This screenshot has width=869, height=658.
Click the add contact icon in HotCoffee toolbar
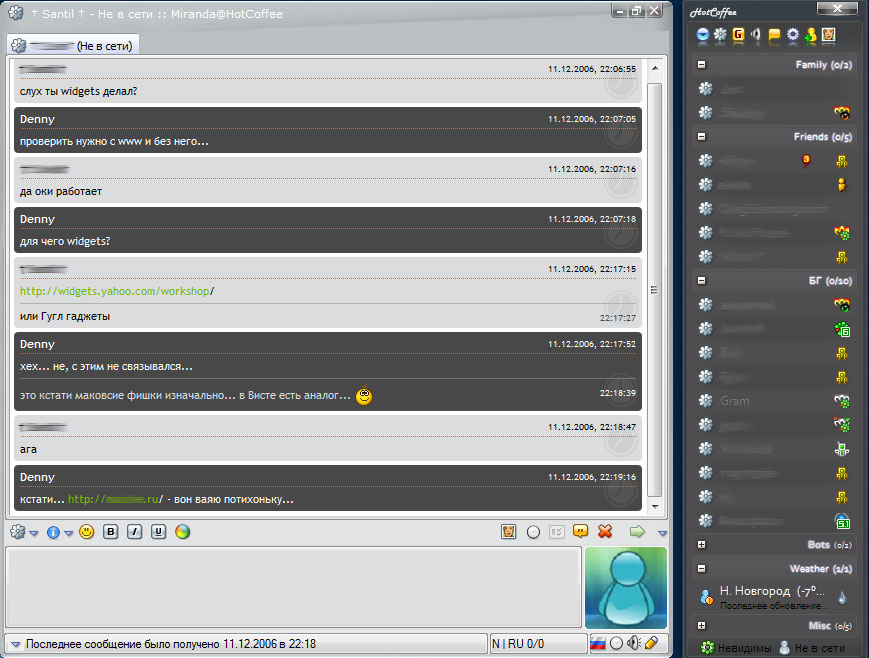(811, 35)
